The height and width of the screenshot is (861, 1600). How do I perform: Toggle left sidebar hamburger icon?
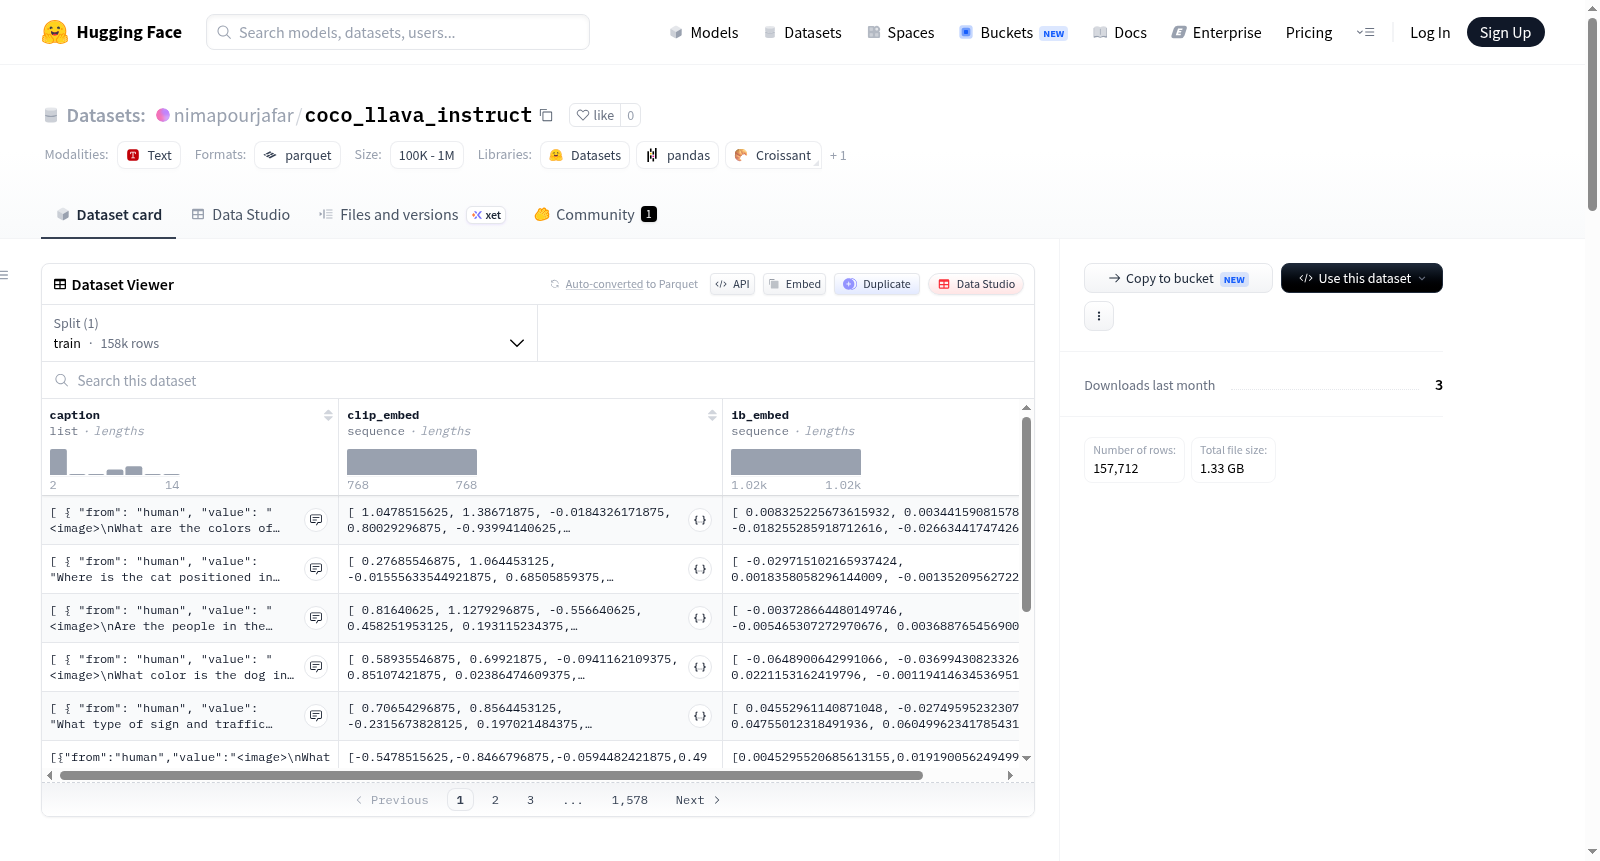click(x=4, y=275)
